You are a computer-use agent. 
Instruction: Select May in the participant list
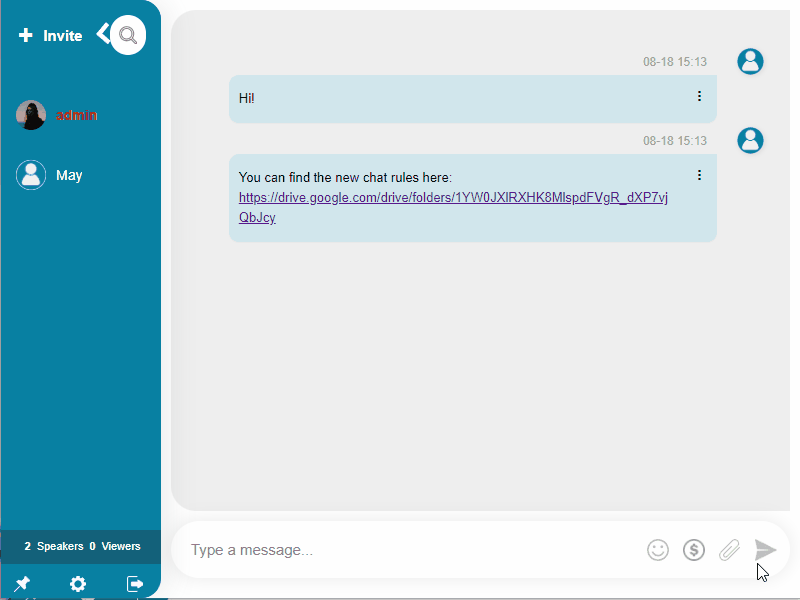tap(70, 175)
